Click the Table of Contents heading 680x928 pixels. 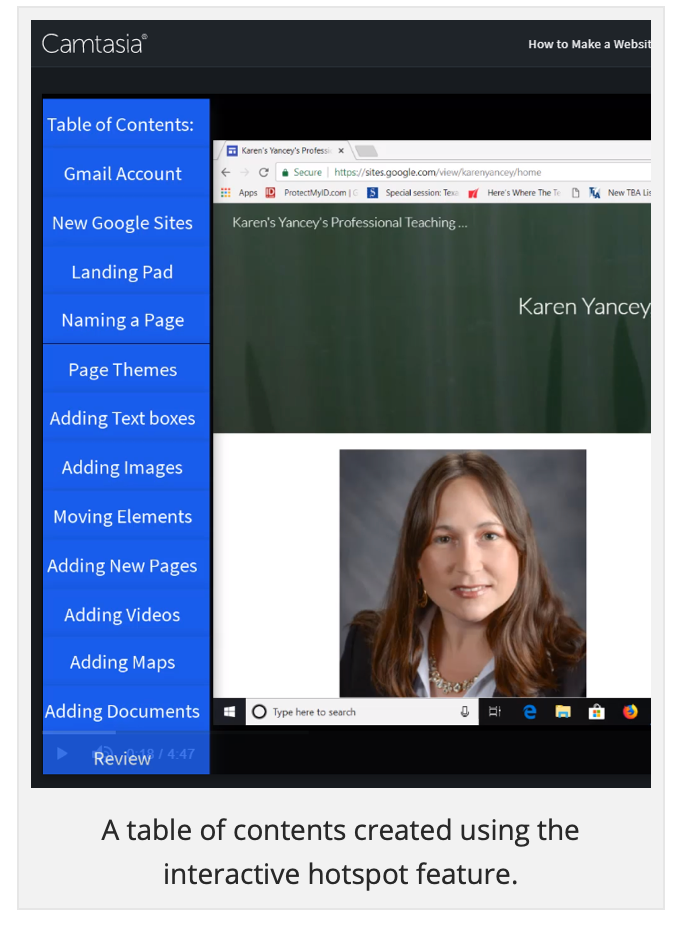pyautogui.click(x=121, y=125)
